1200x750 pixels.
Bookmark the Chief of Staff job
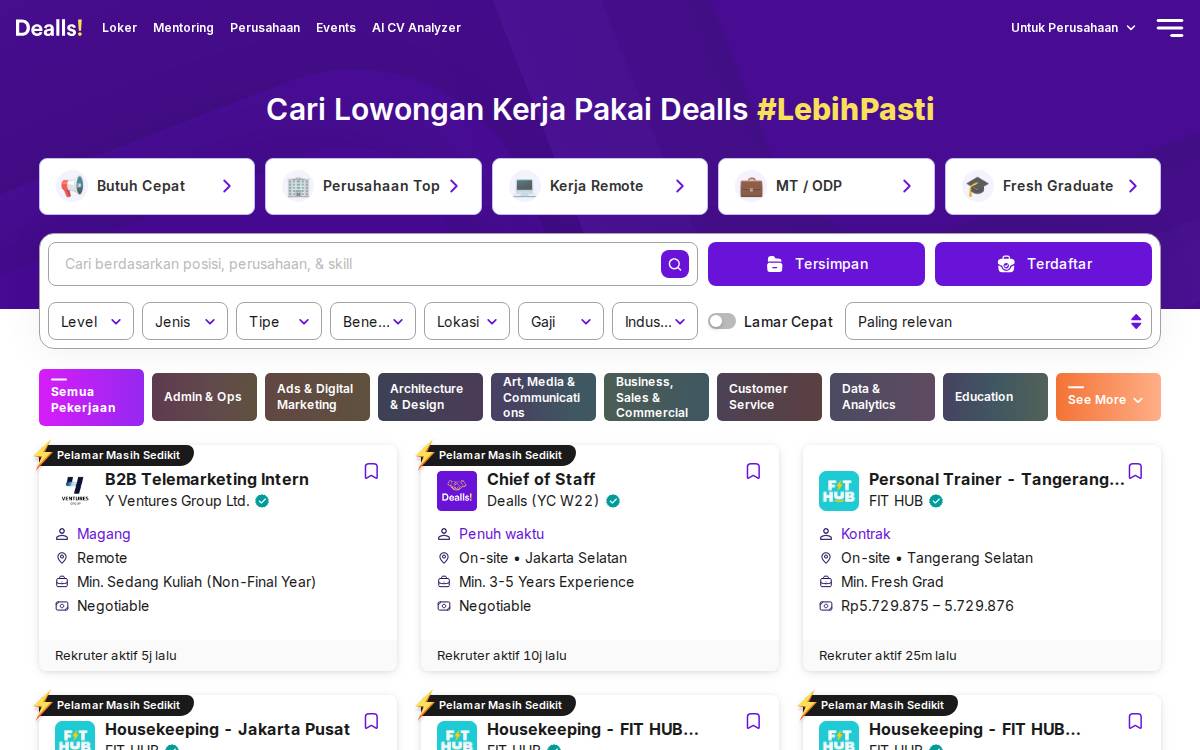(x=753, y=471)
